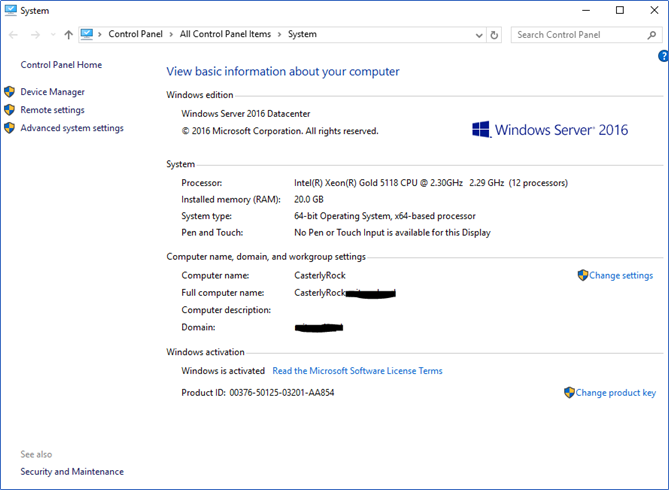Go up one level with Up arrow
Image resolution: width=669 pixels, height=490 pixels.
point(68,35)
